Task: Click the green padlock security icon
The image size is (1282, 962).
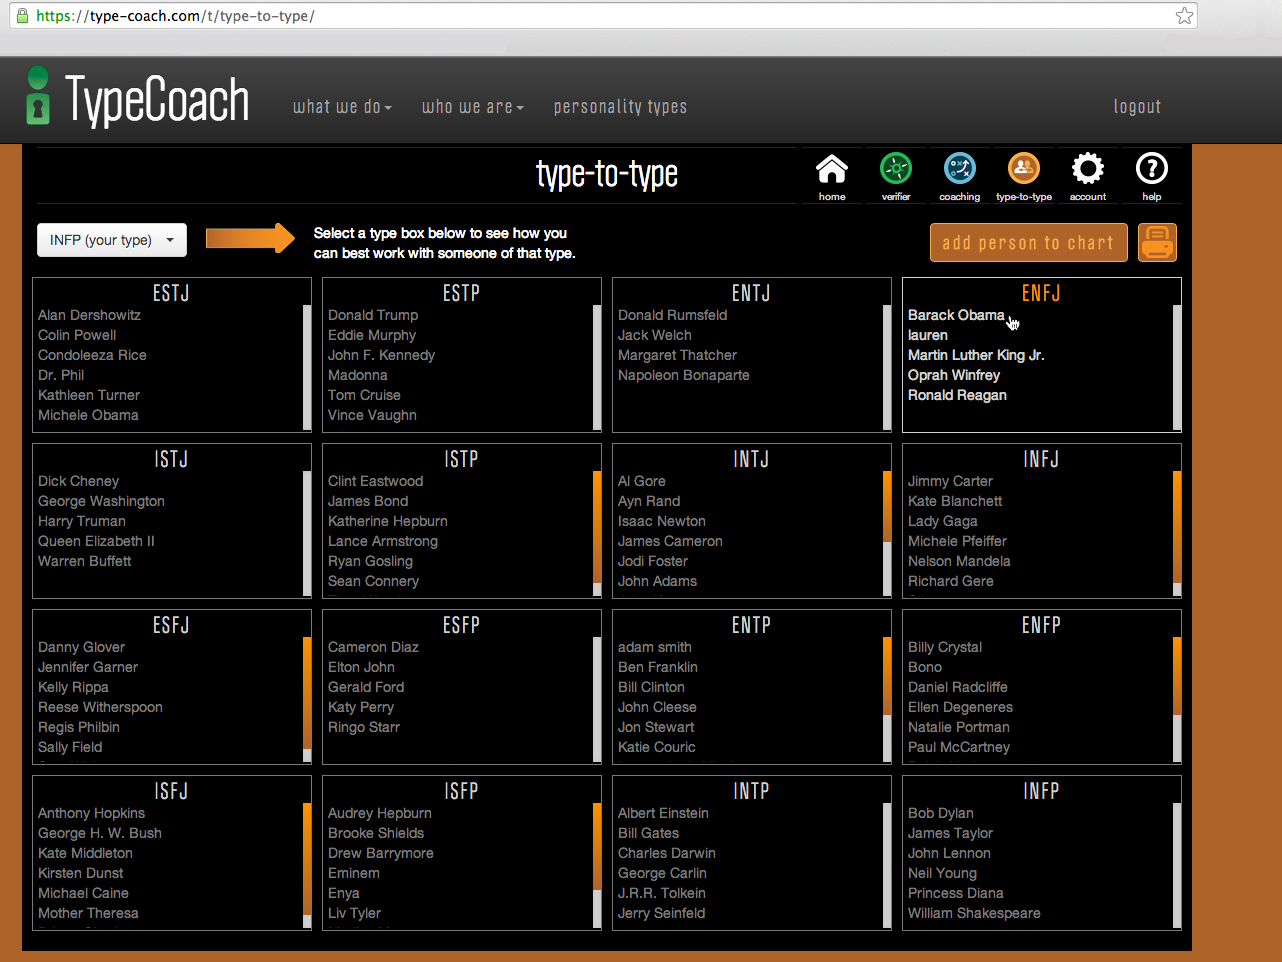Action: [x=23, y=15]
